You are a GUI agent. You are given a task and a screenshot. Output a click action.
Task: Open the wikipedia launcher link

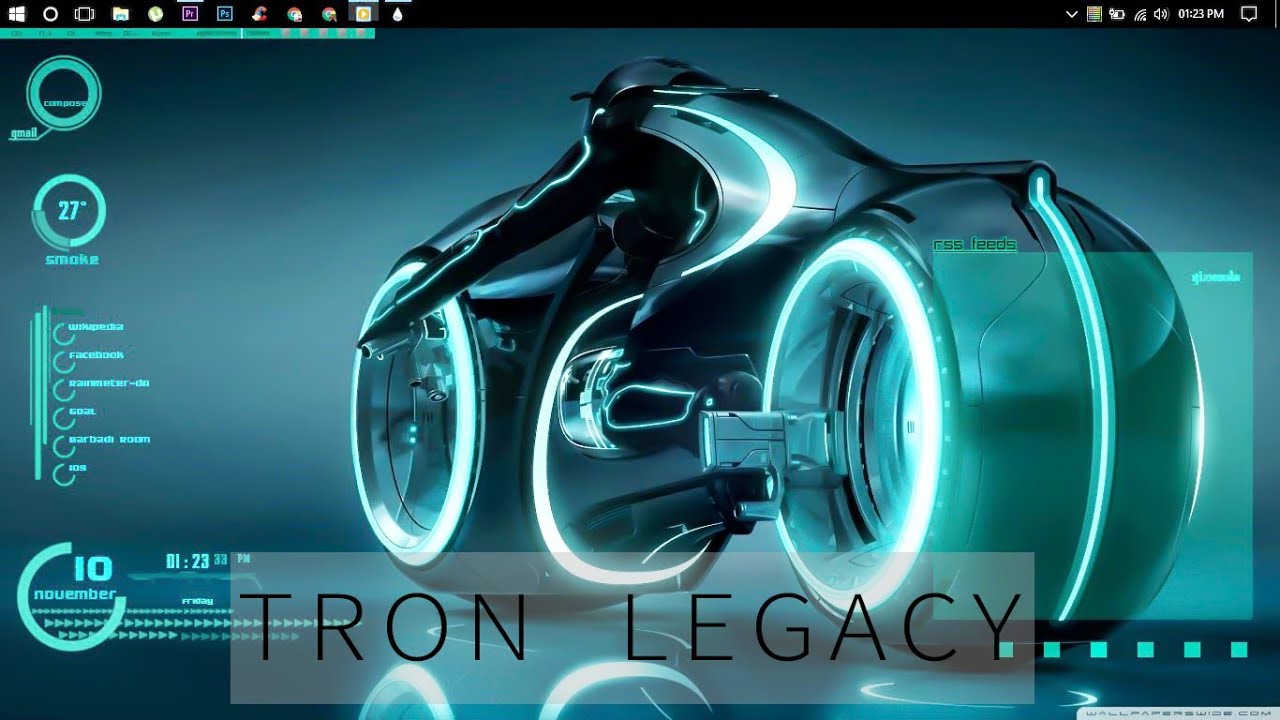[96, 327]
